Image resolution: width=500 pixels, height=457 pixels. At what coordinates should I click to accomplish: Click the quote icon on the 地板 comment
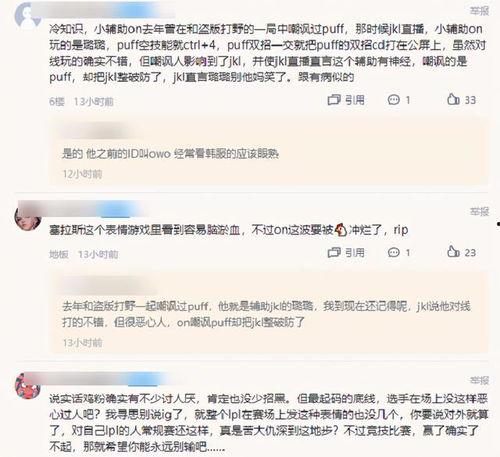click(334, 252)
